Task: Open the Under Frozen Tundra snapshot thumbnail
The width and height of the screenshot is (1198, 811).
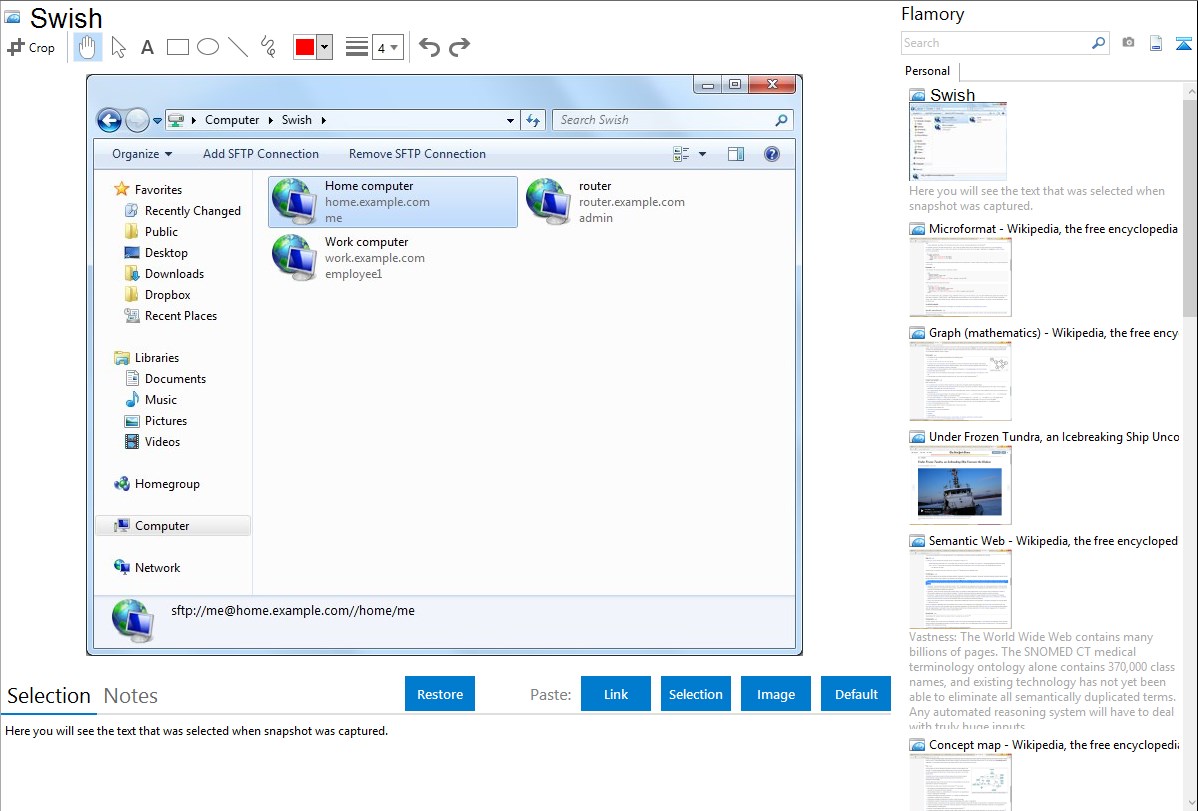Action: coord(960,485)
